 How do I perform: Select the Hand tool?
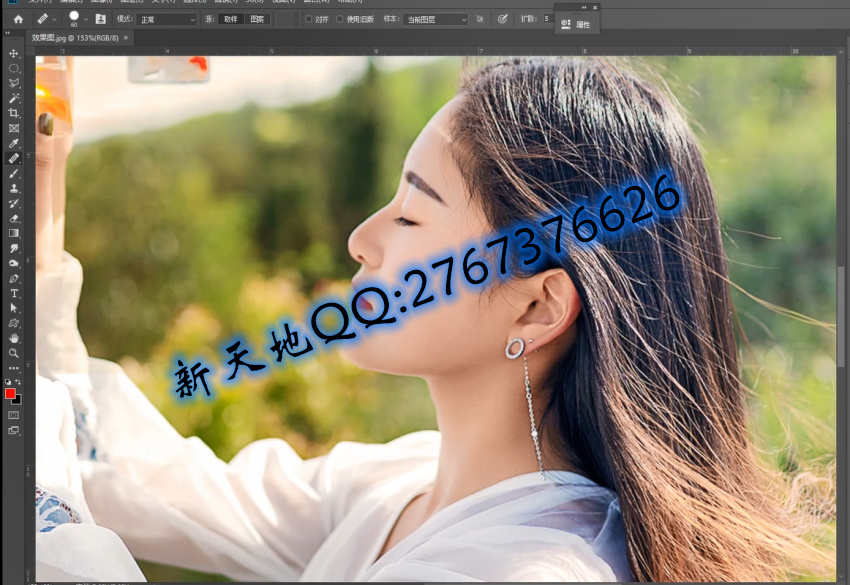tap(14, 338)
